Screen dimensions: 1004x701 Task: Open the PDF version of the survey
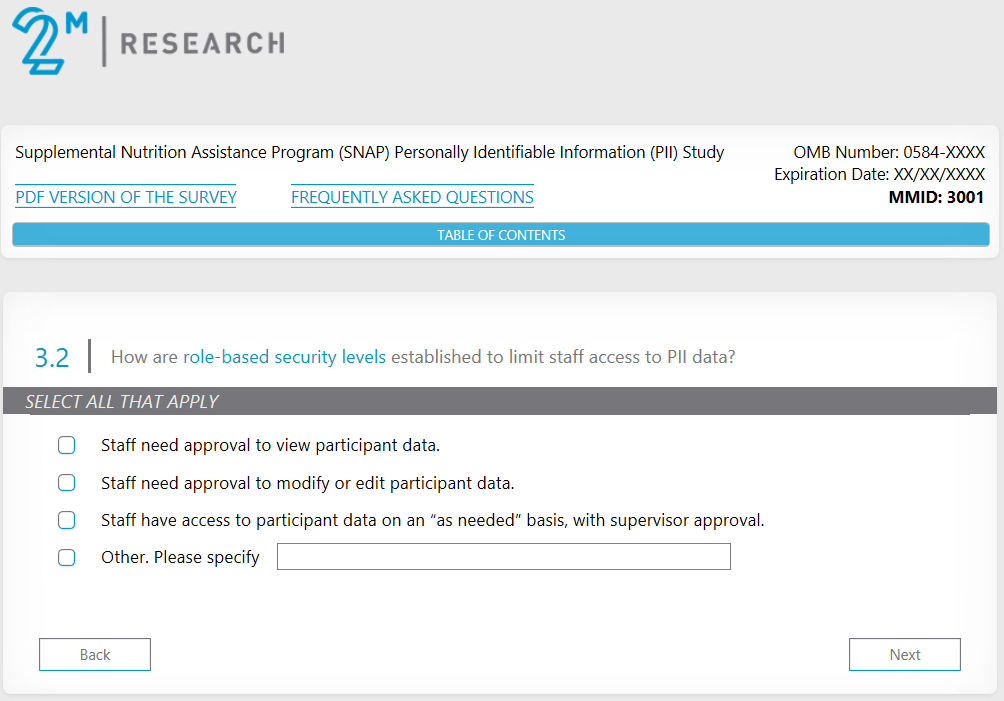pyautogui.click(x=126, y=197)
